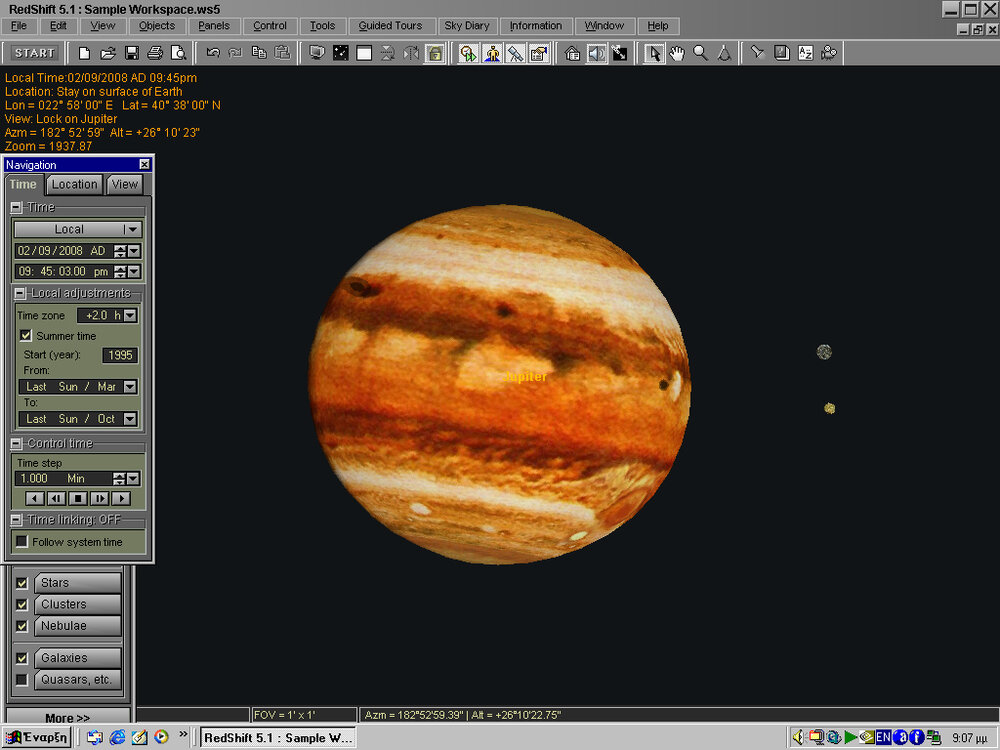Click the starry sky display mode icon
1000x750 pixels.
tap(340, 53)
